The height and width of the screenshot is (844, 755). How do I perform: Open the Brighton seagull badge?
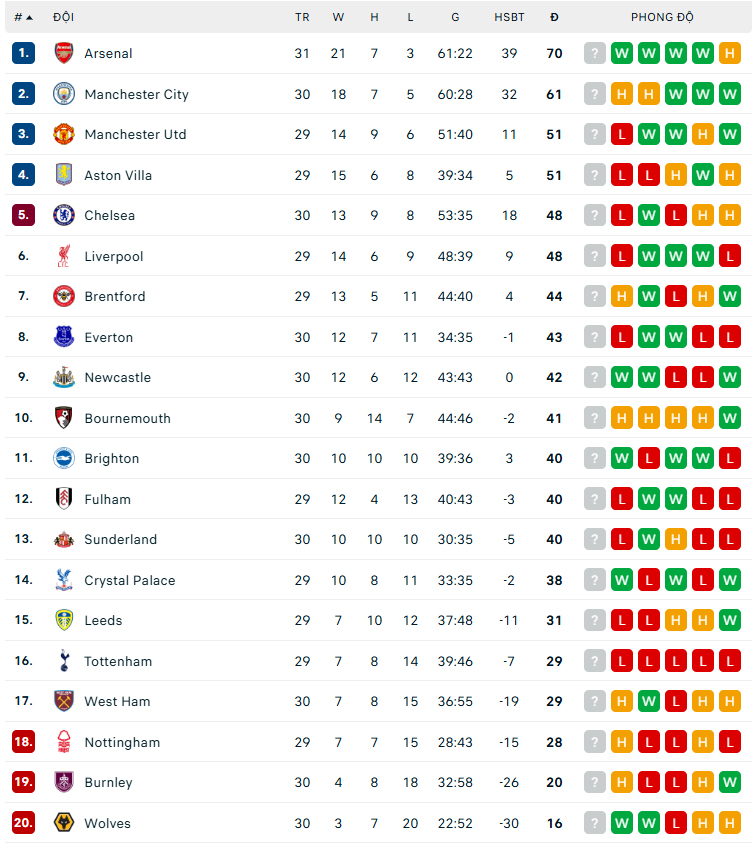(62, 458)
